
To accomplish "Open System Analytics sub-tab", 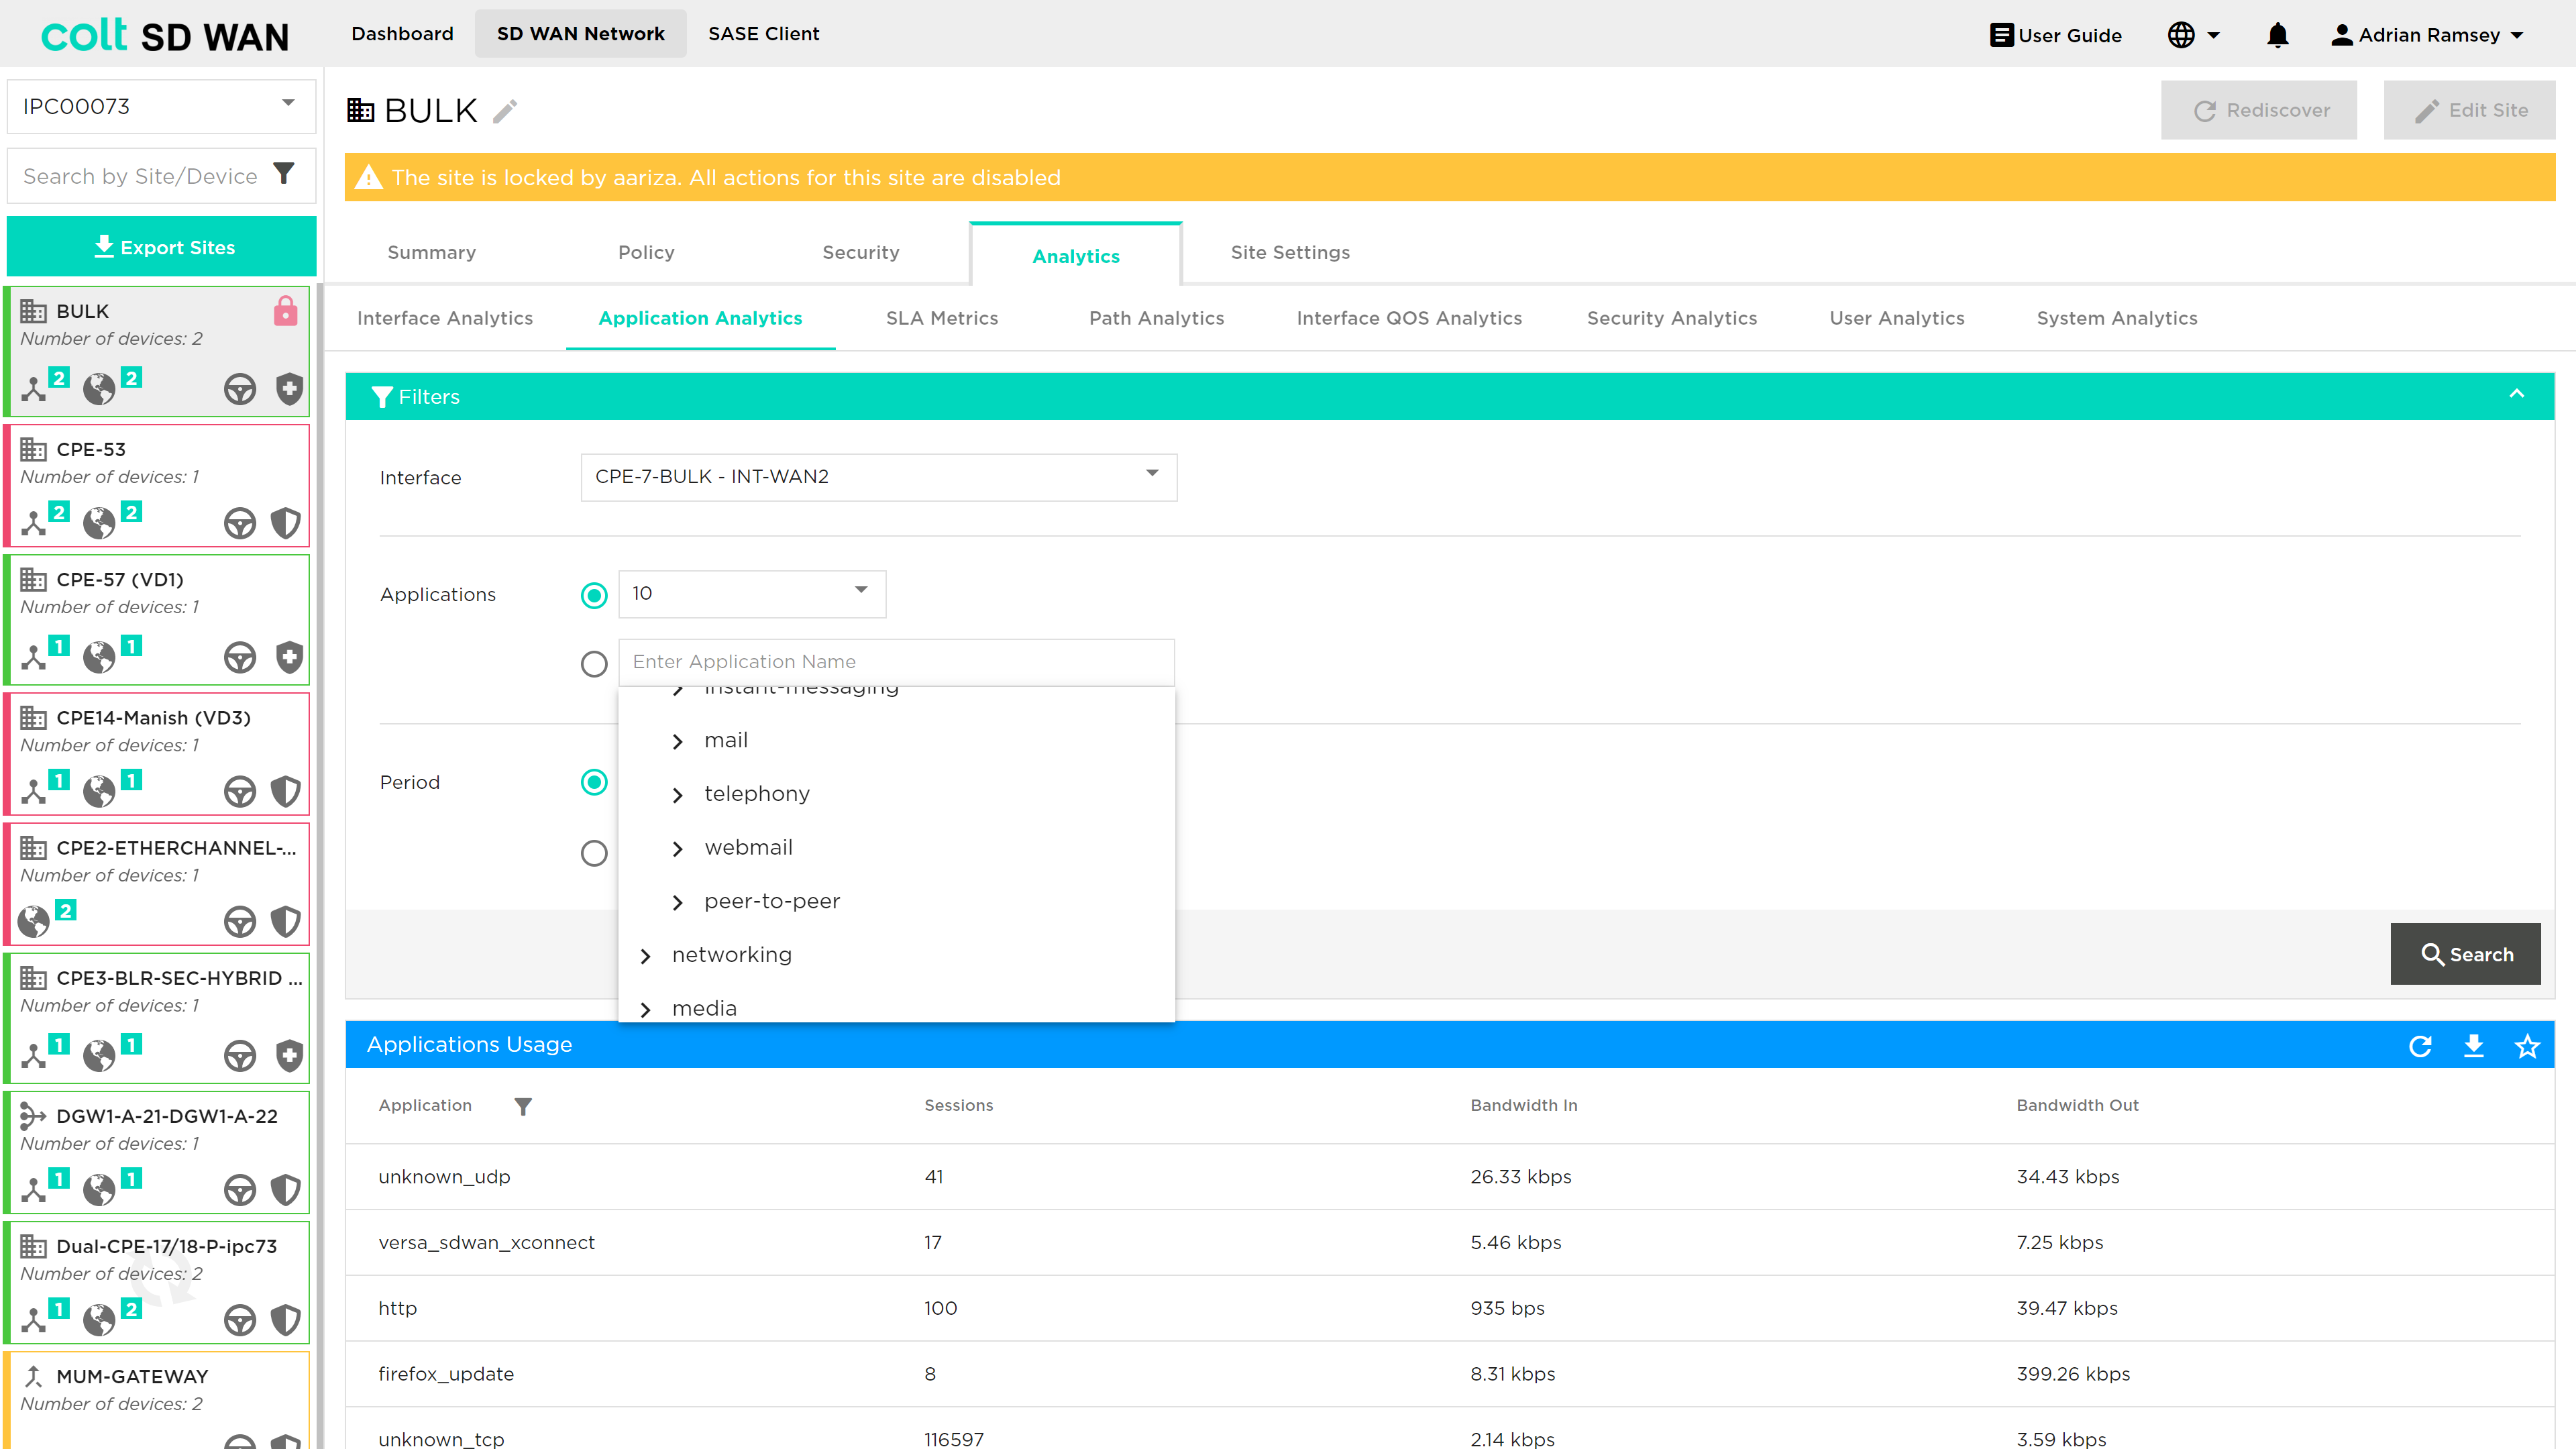I will pyautogui.click(x=2117, y=318).
